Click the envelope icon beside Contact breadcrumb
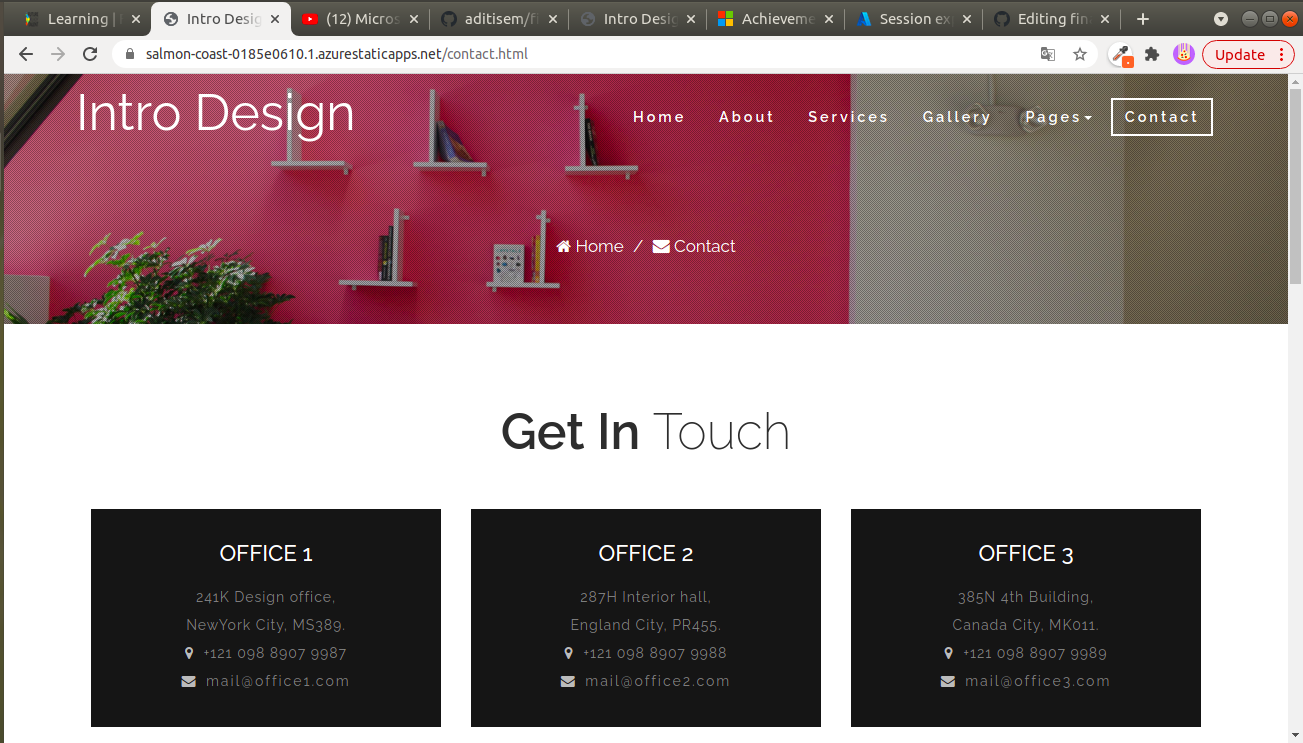 661,246
